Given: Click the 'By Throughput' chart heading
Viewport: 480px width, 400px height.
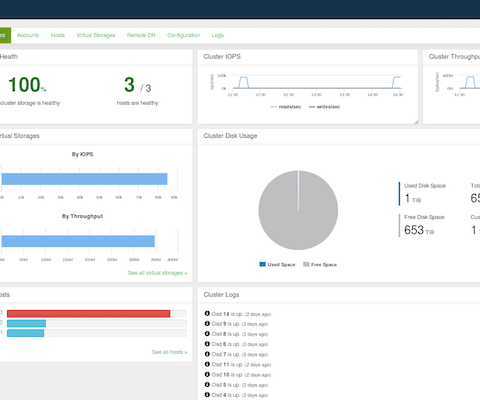Looking at the screenshot, I should tap(82, 216).
